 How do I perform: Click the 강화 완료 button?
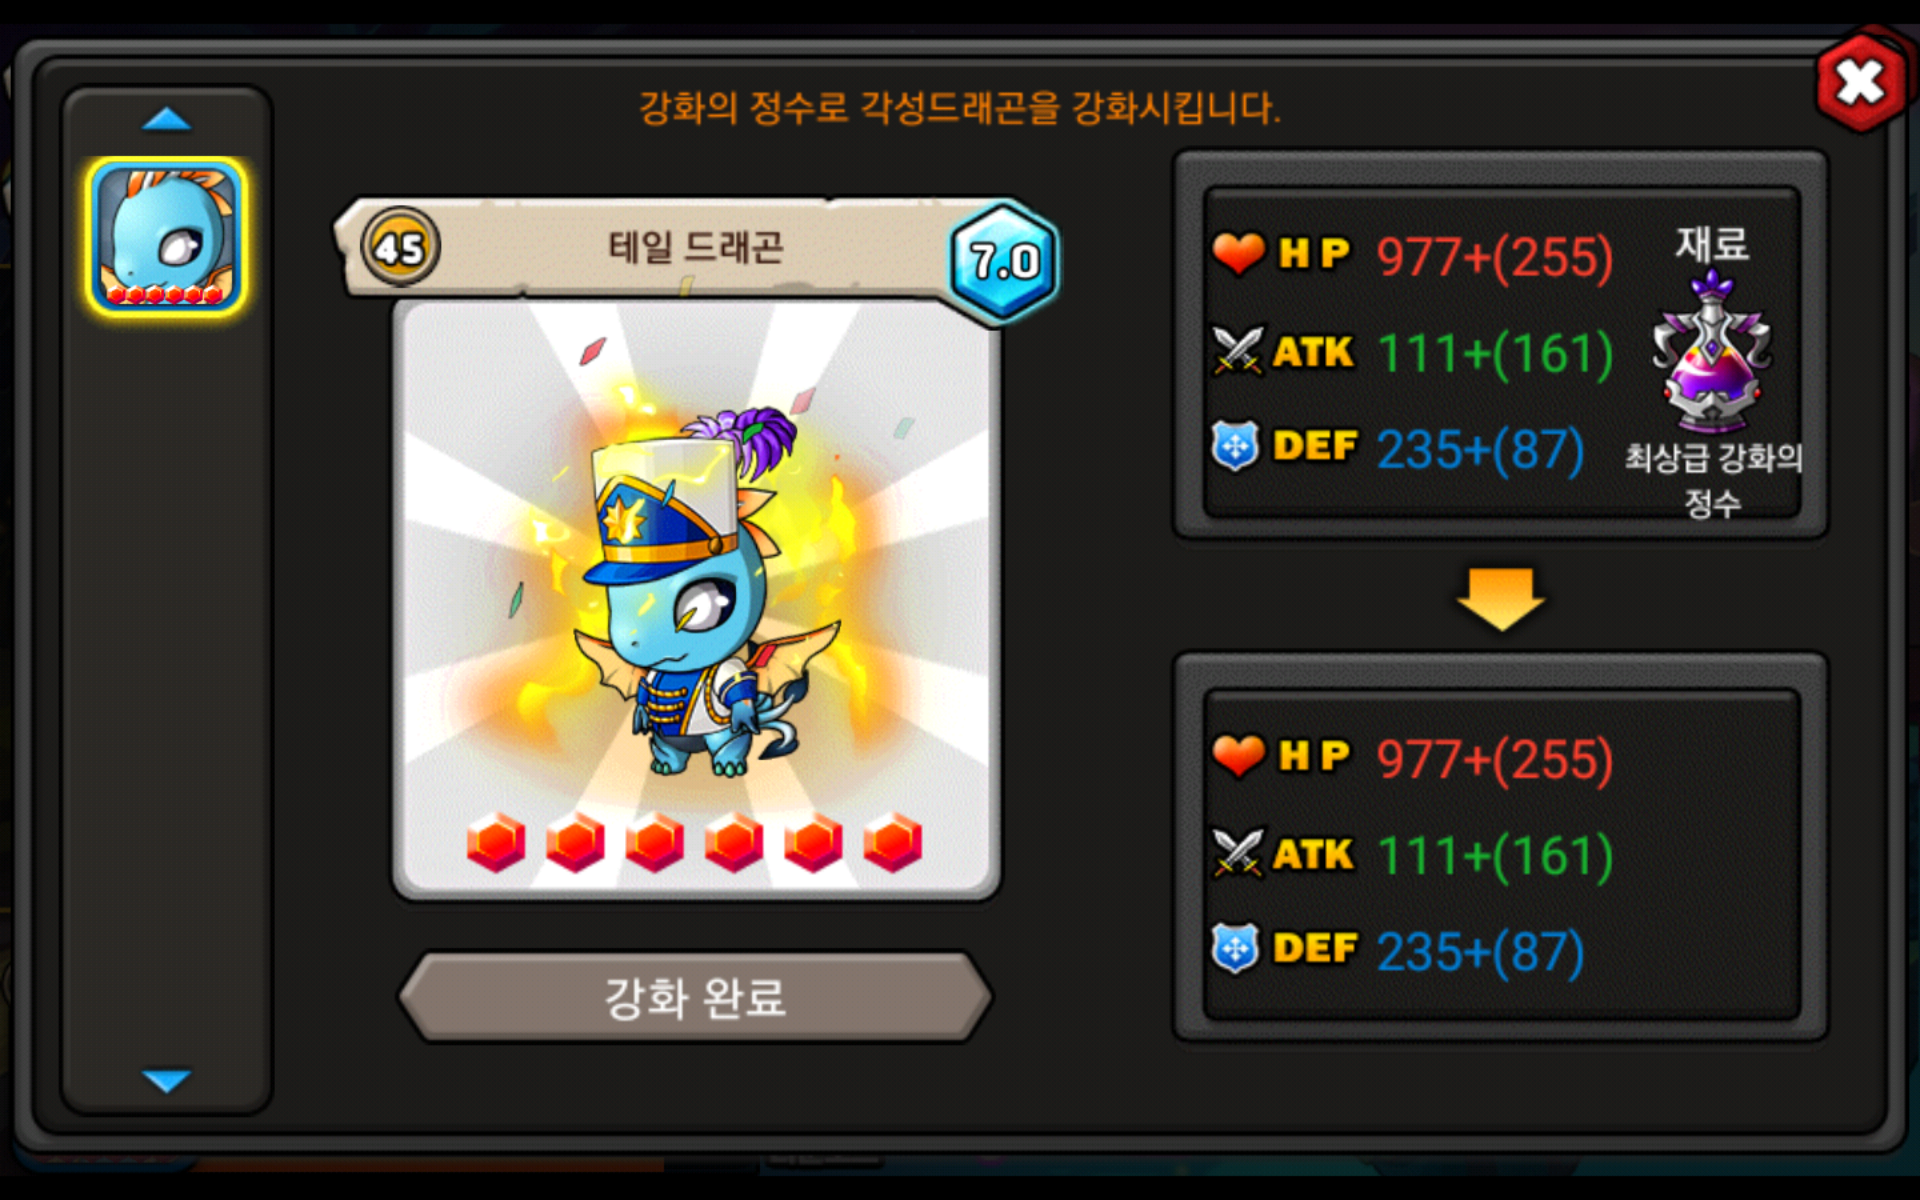pos(695,997)
